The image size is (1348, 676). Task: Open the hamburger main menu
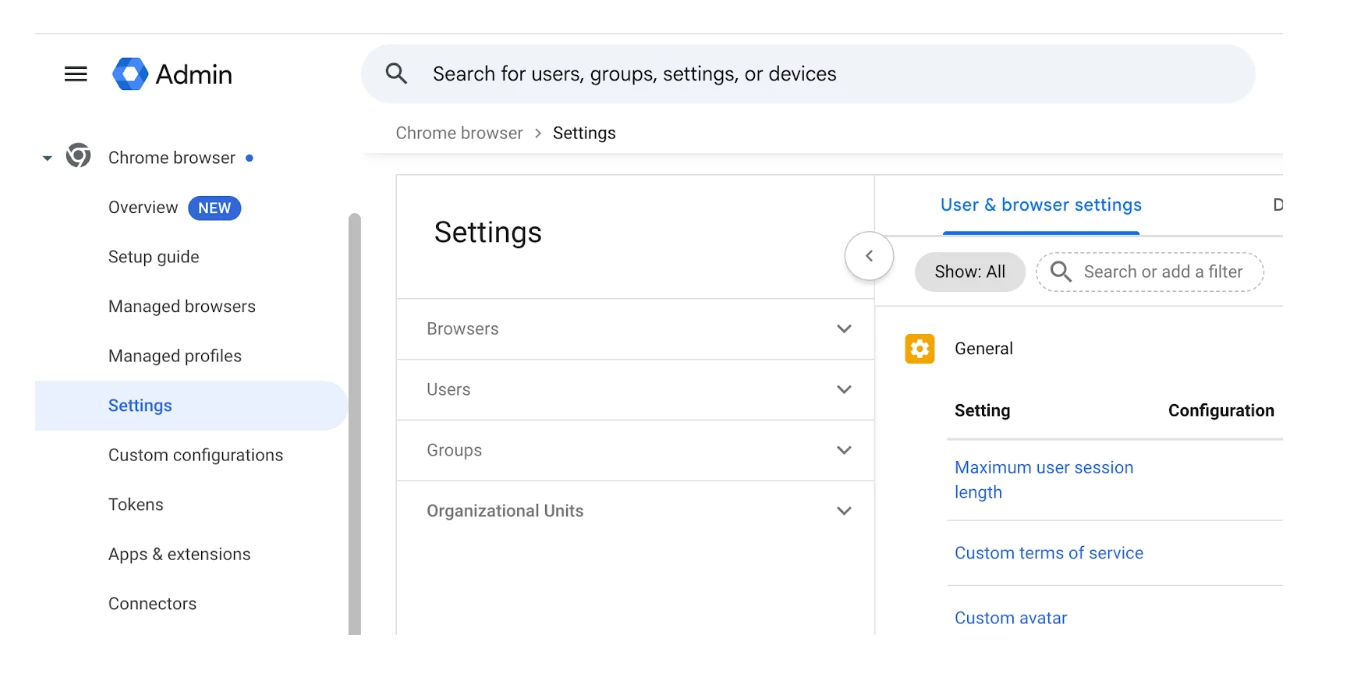76,74
